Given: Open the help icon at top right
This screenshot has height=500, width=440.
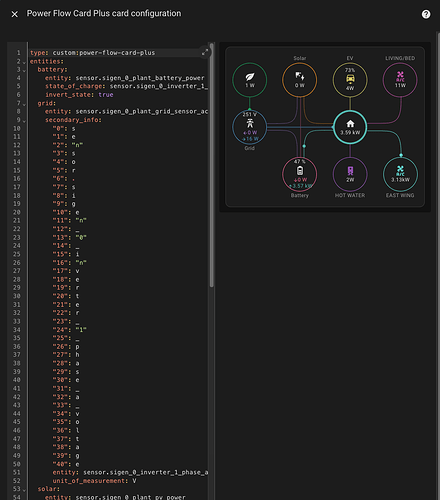Looking at the screenshot, I should point(426,14).
